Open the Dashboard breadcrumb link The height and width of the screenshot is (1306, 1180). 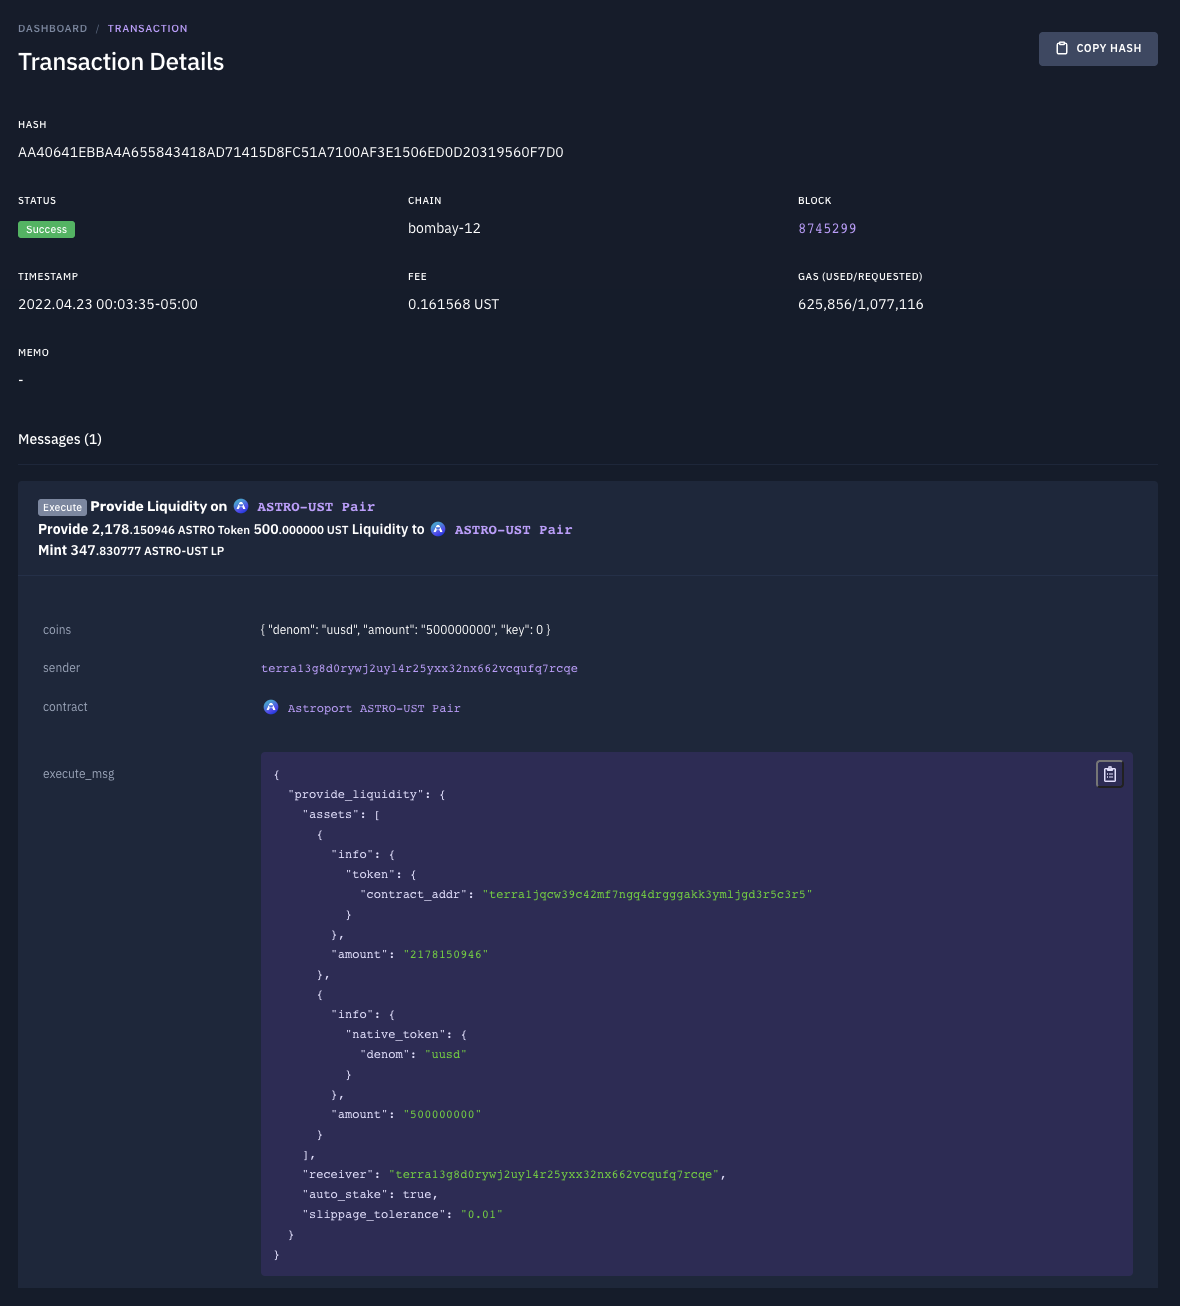pyautogui.click(x=53, y=28)
